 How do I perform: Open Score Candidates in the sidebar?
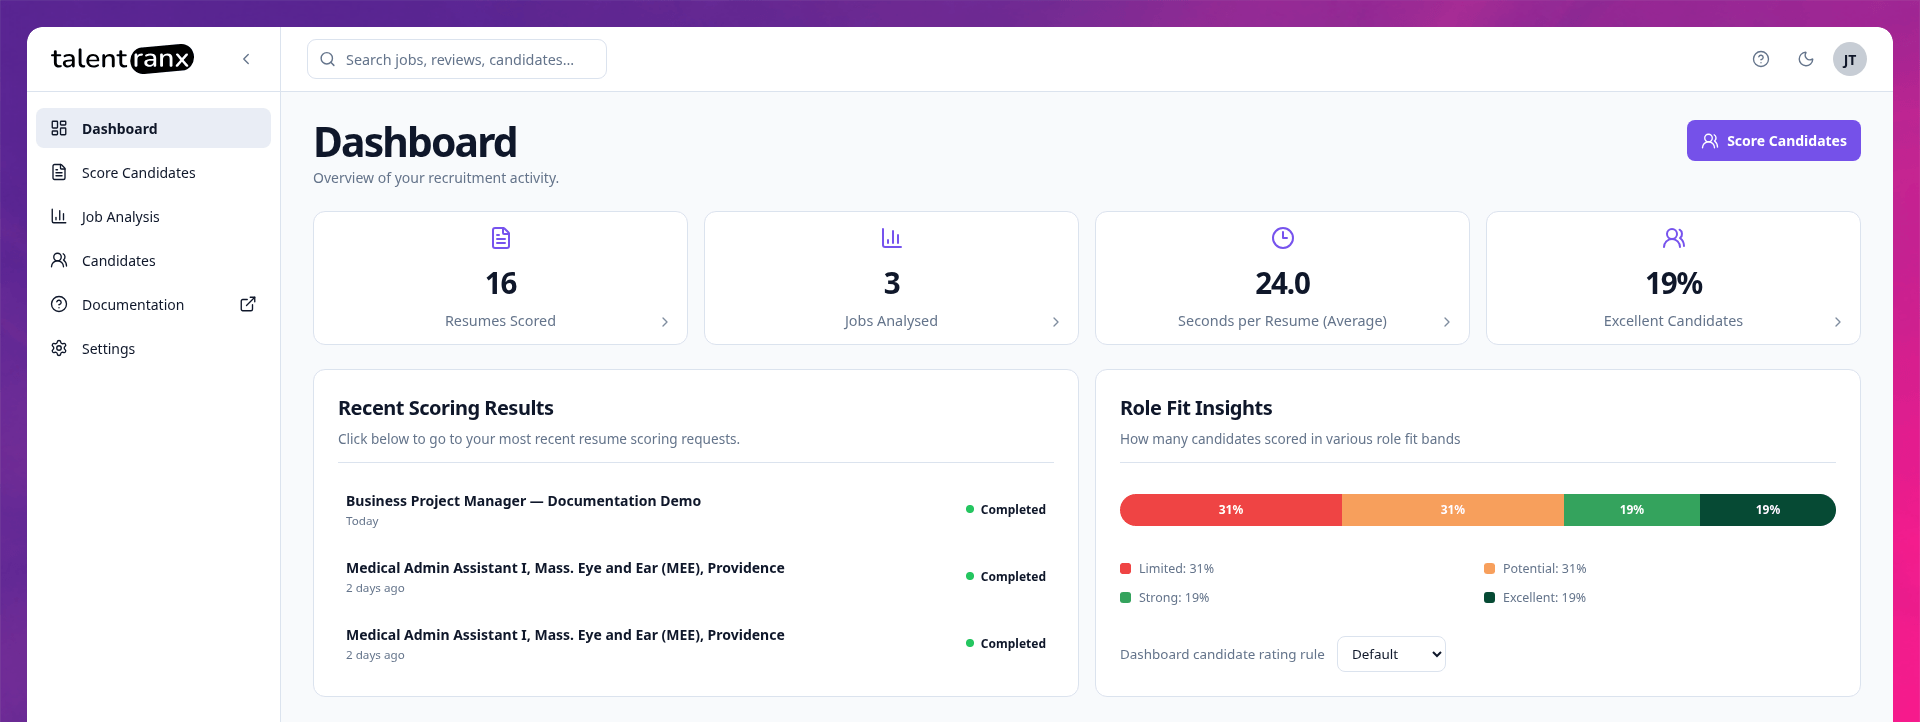coord(153,172)
